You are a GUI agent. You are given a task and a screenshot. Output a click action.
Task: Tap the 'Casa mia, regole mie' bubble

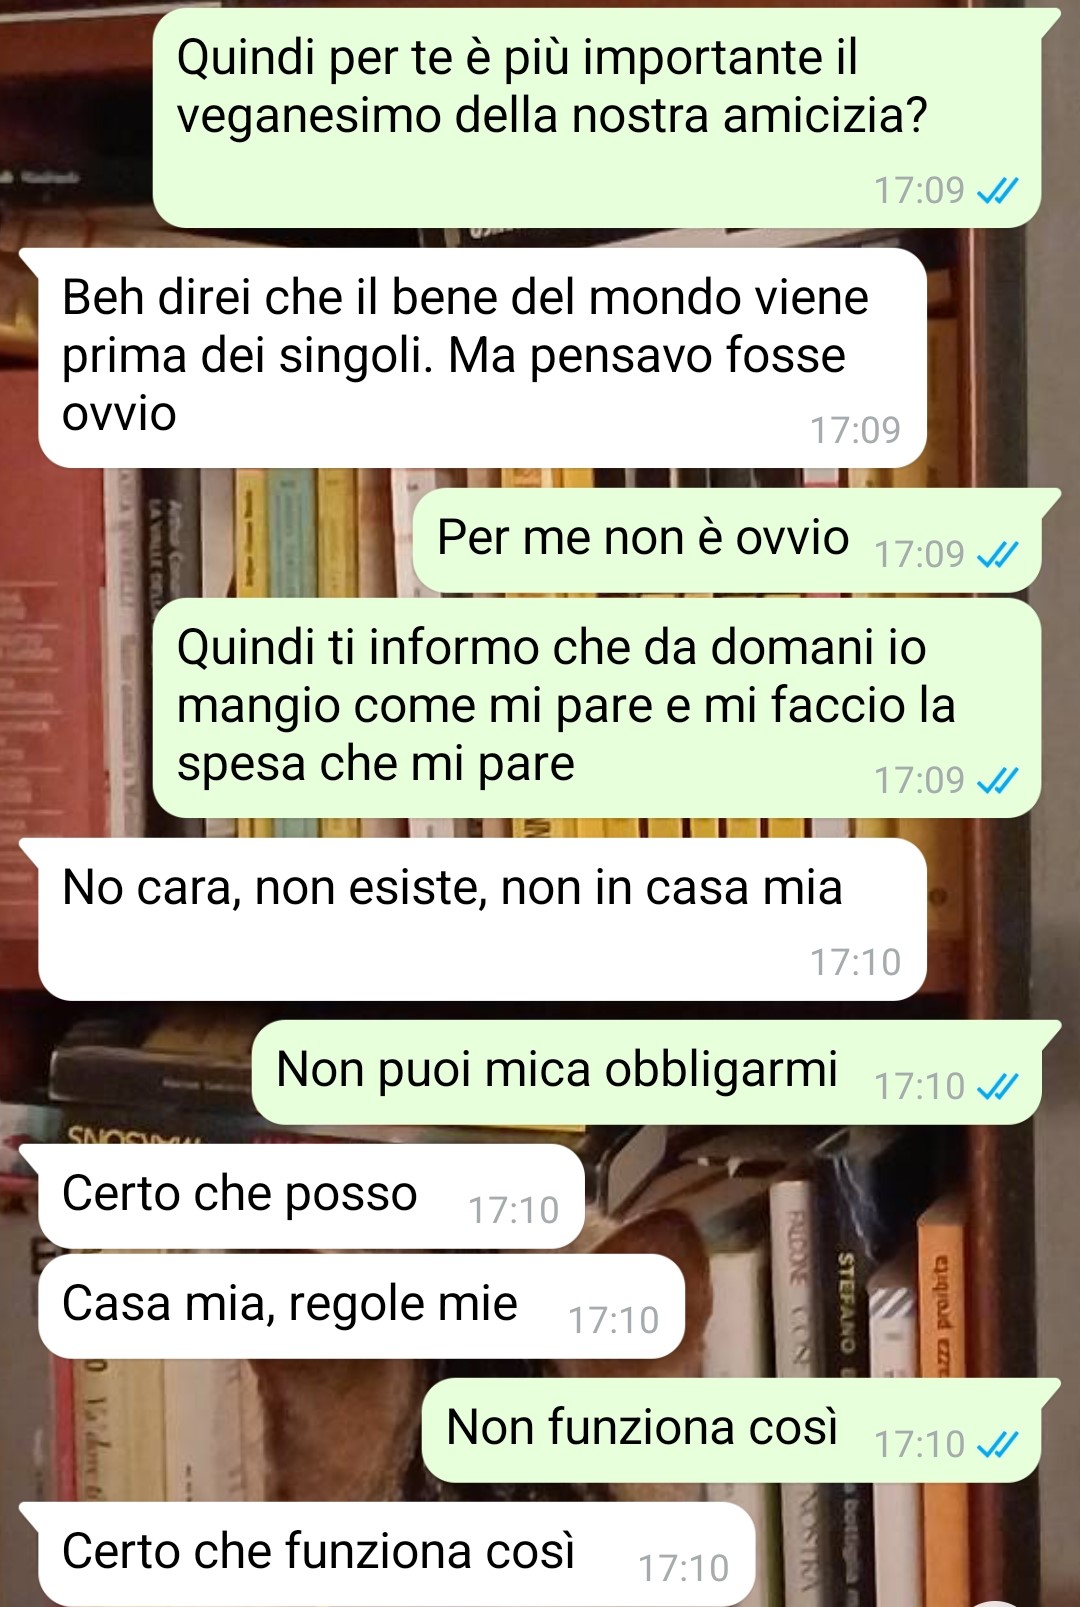click(x=361, y=1307)
